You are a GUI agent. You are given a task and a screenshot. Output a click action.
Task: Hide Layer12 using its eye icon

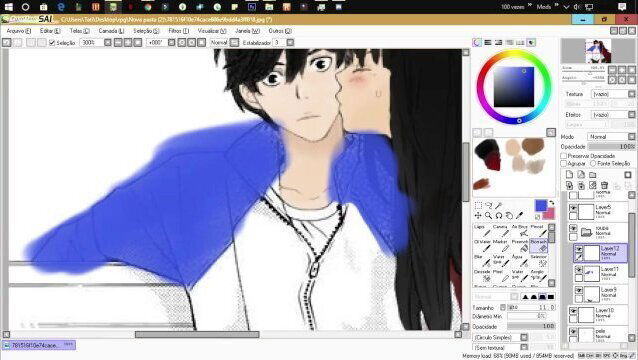[579, 249]
